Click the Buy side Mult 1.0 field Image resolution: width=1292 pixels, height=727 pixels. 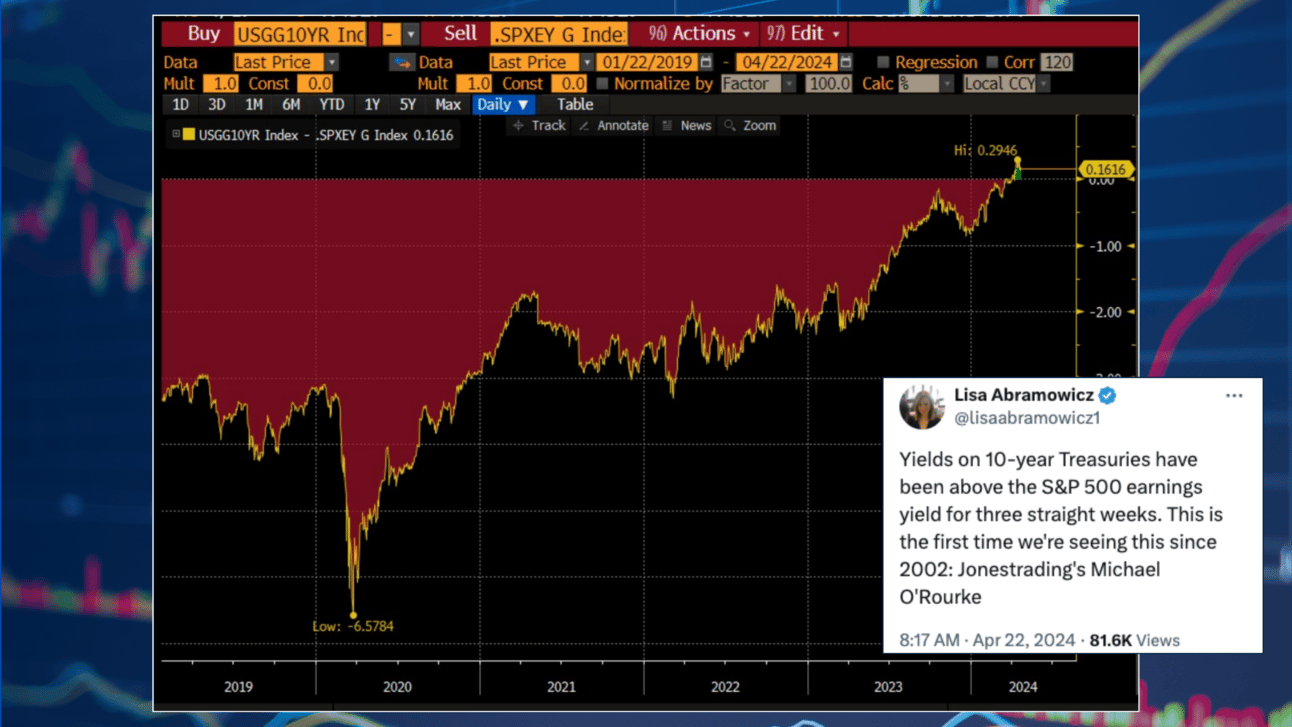[x=221, y=84]
